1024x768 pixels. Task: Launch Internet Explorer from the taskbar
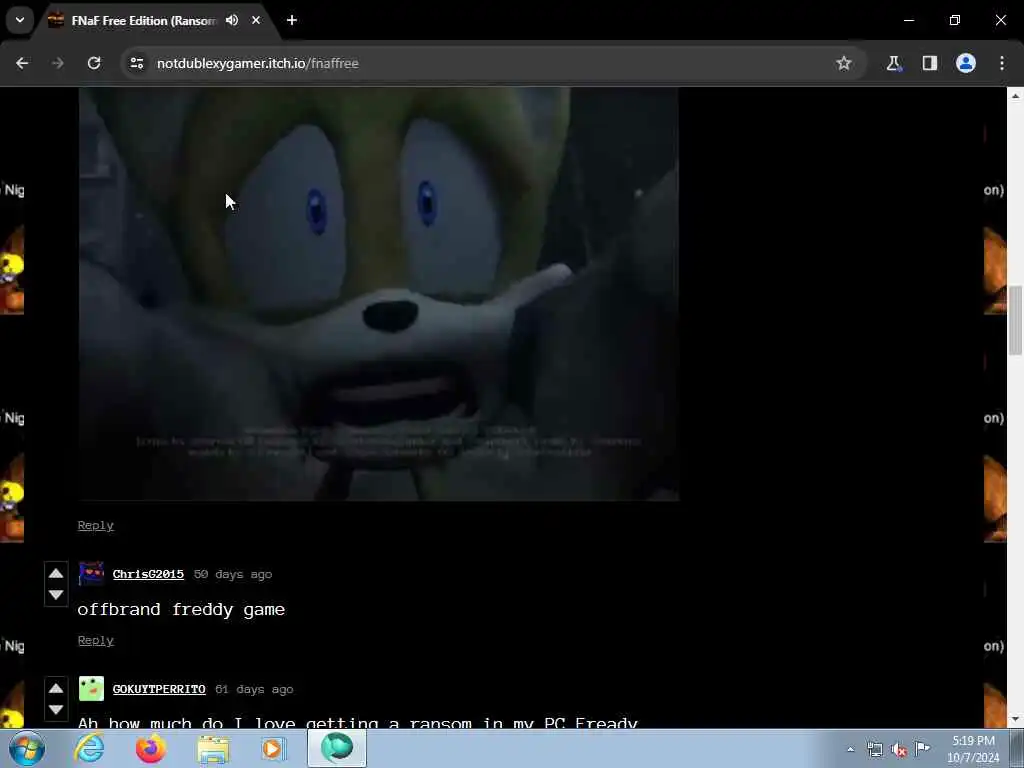(x=89, y=748)
